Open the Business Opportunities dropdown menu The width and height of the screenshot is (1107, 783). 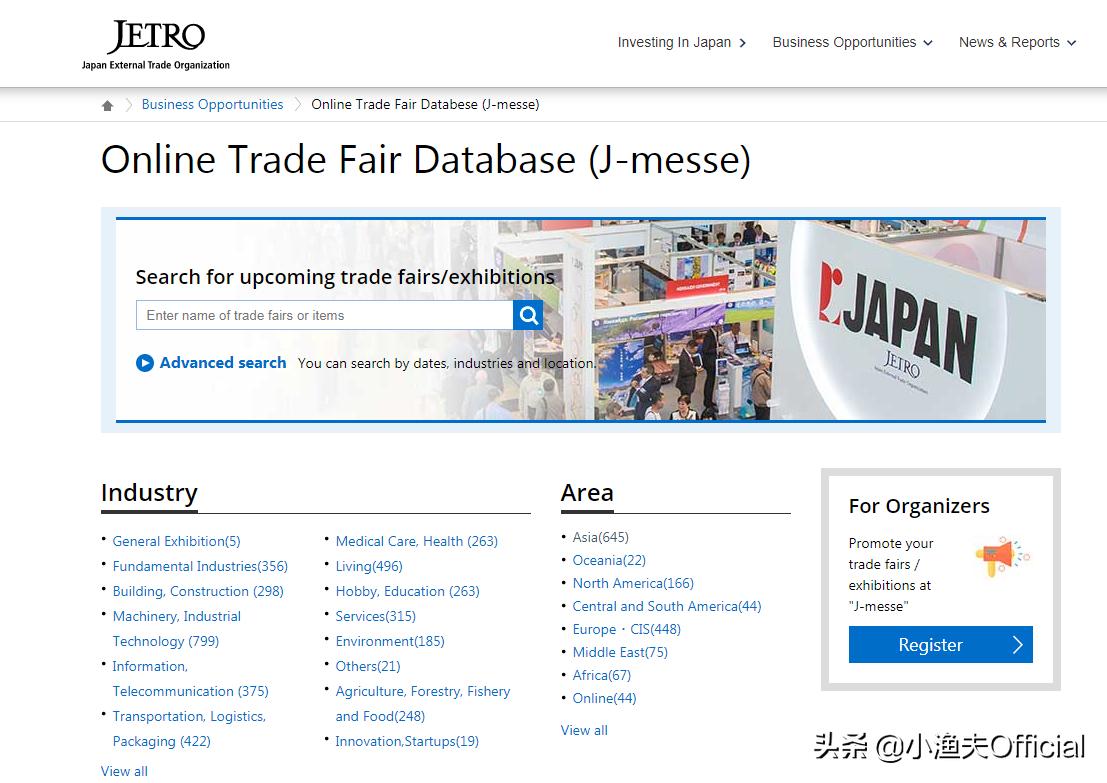tap(852, 42)
